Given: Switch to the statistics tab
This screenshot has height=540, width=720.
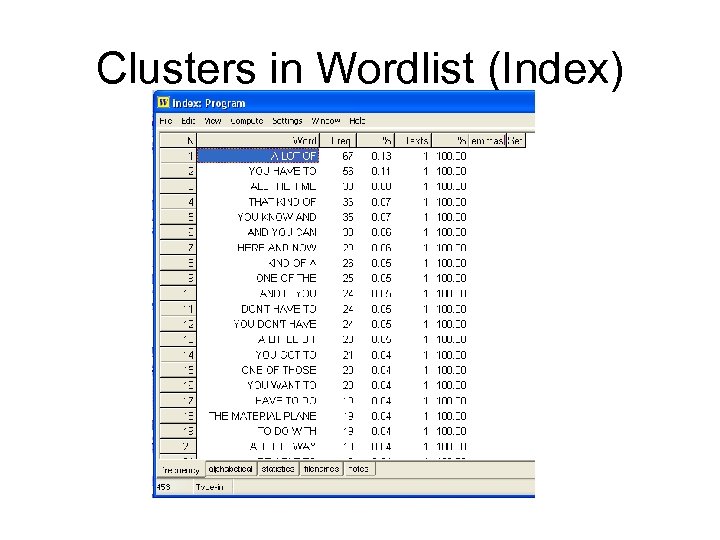Looking at the screenshot, I should tap(278, 469).
